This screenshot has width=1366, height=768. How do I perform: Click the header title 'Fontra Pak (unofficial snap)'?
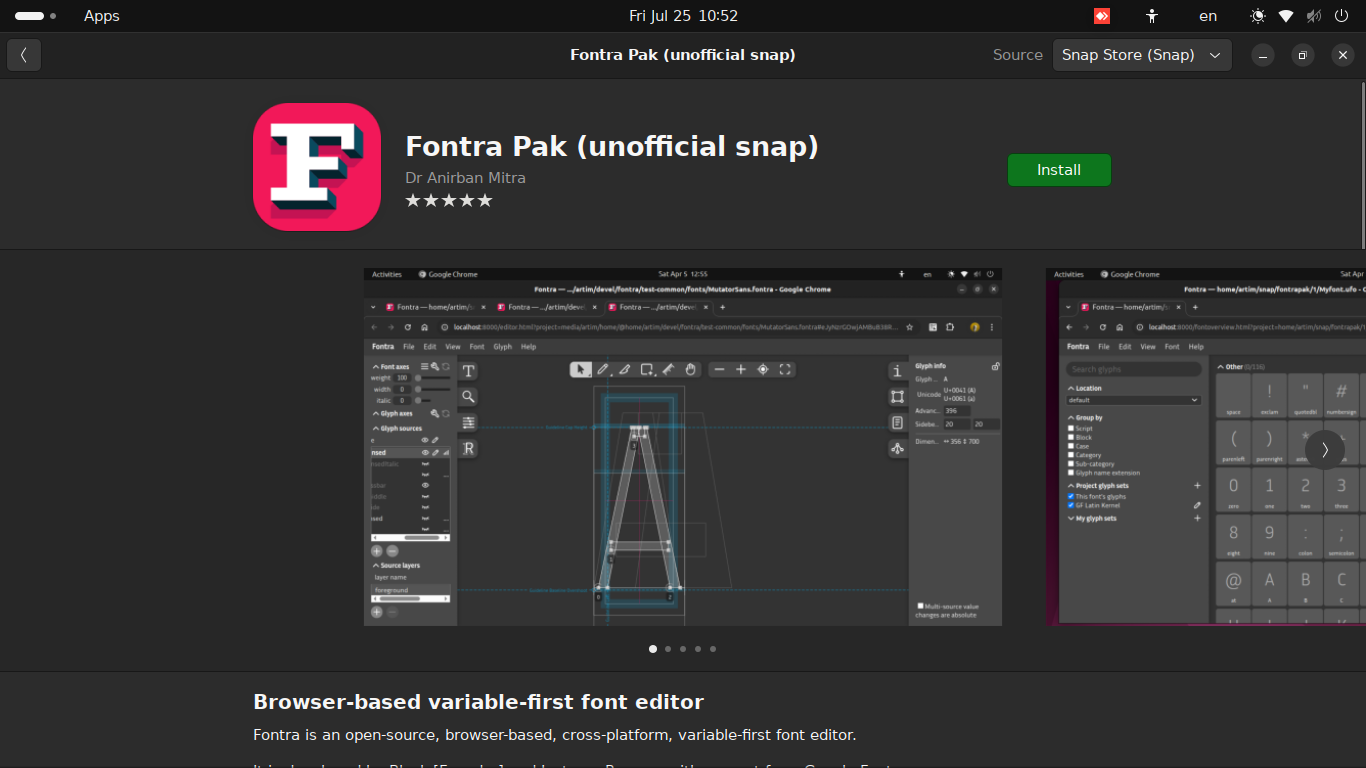(683, 55)
